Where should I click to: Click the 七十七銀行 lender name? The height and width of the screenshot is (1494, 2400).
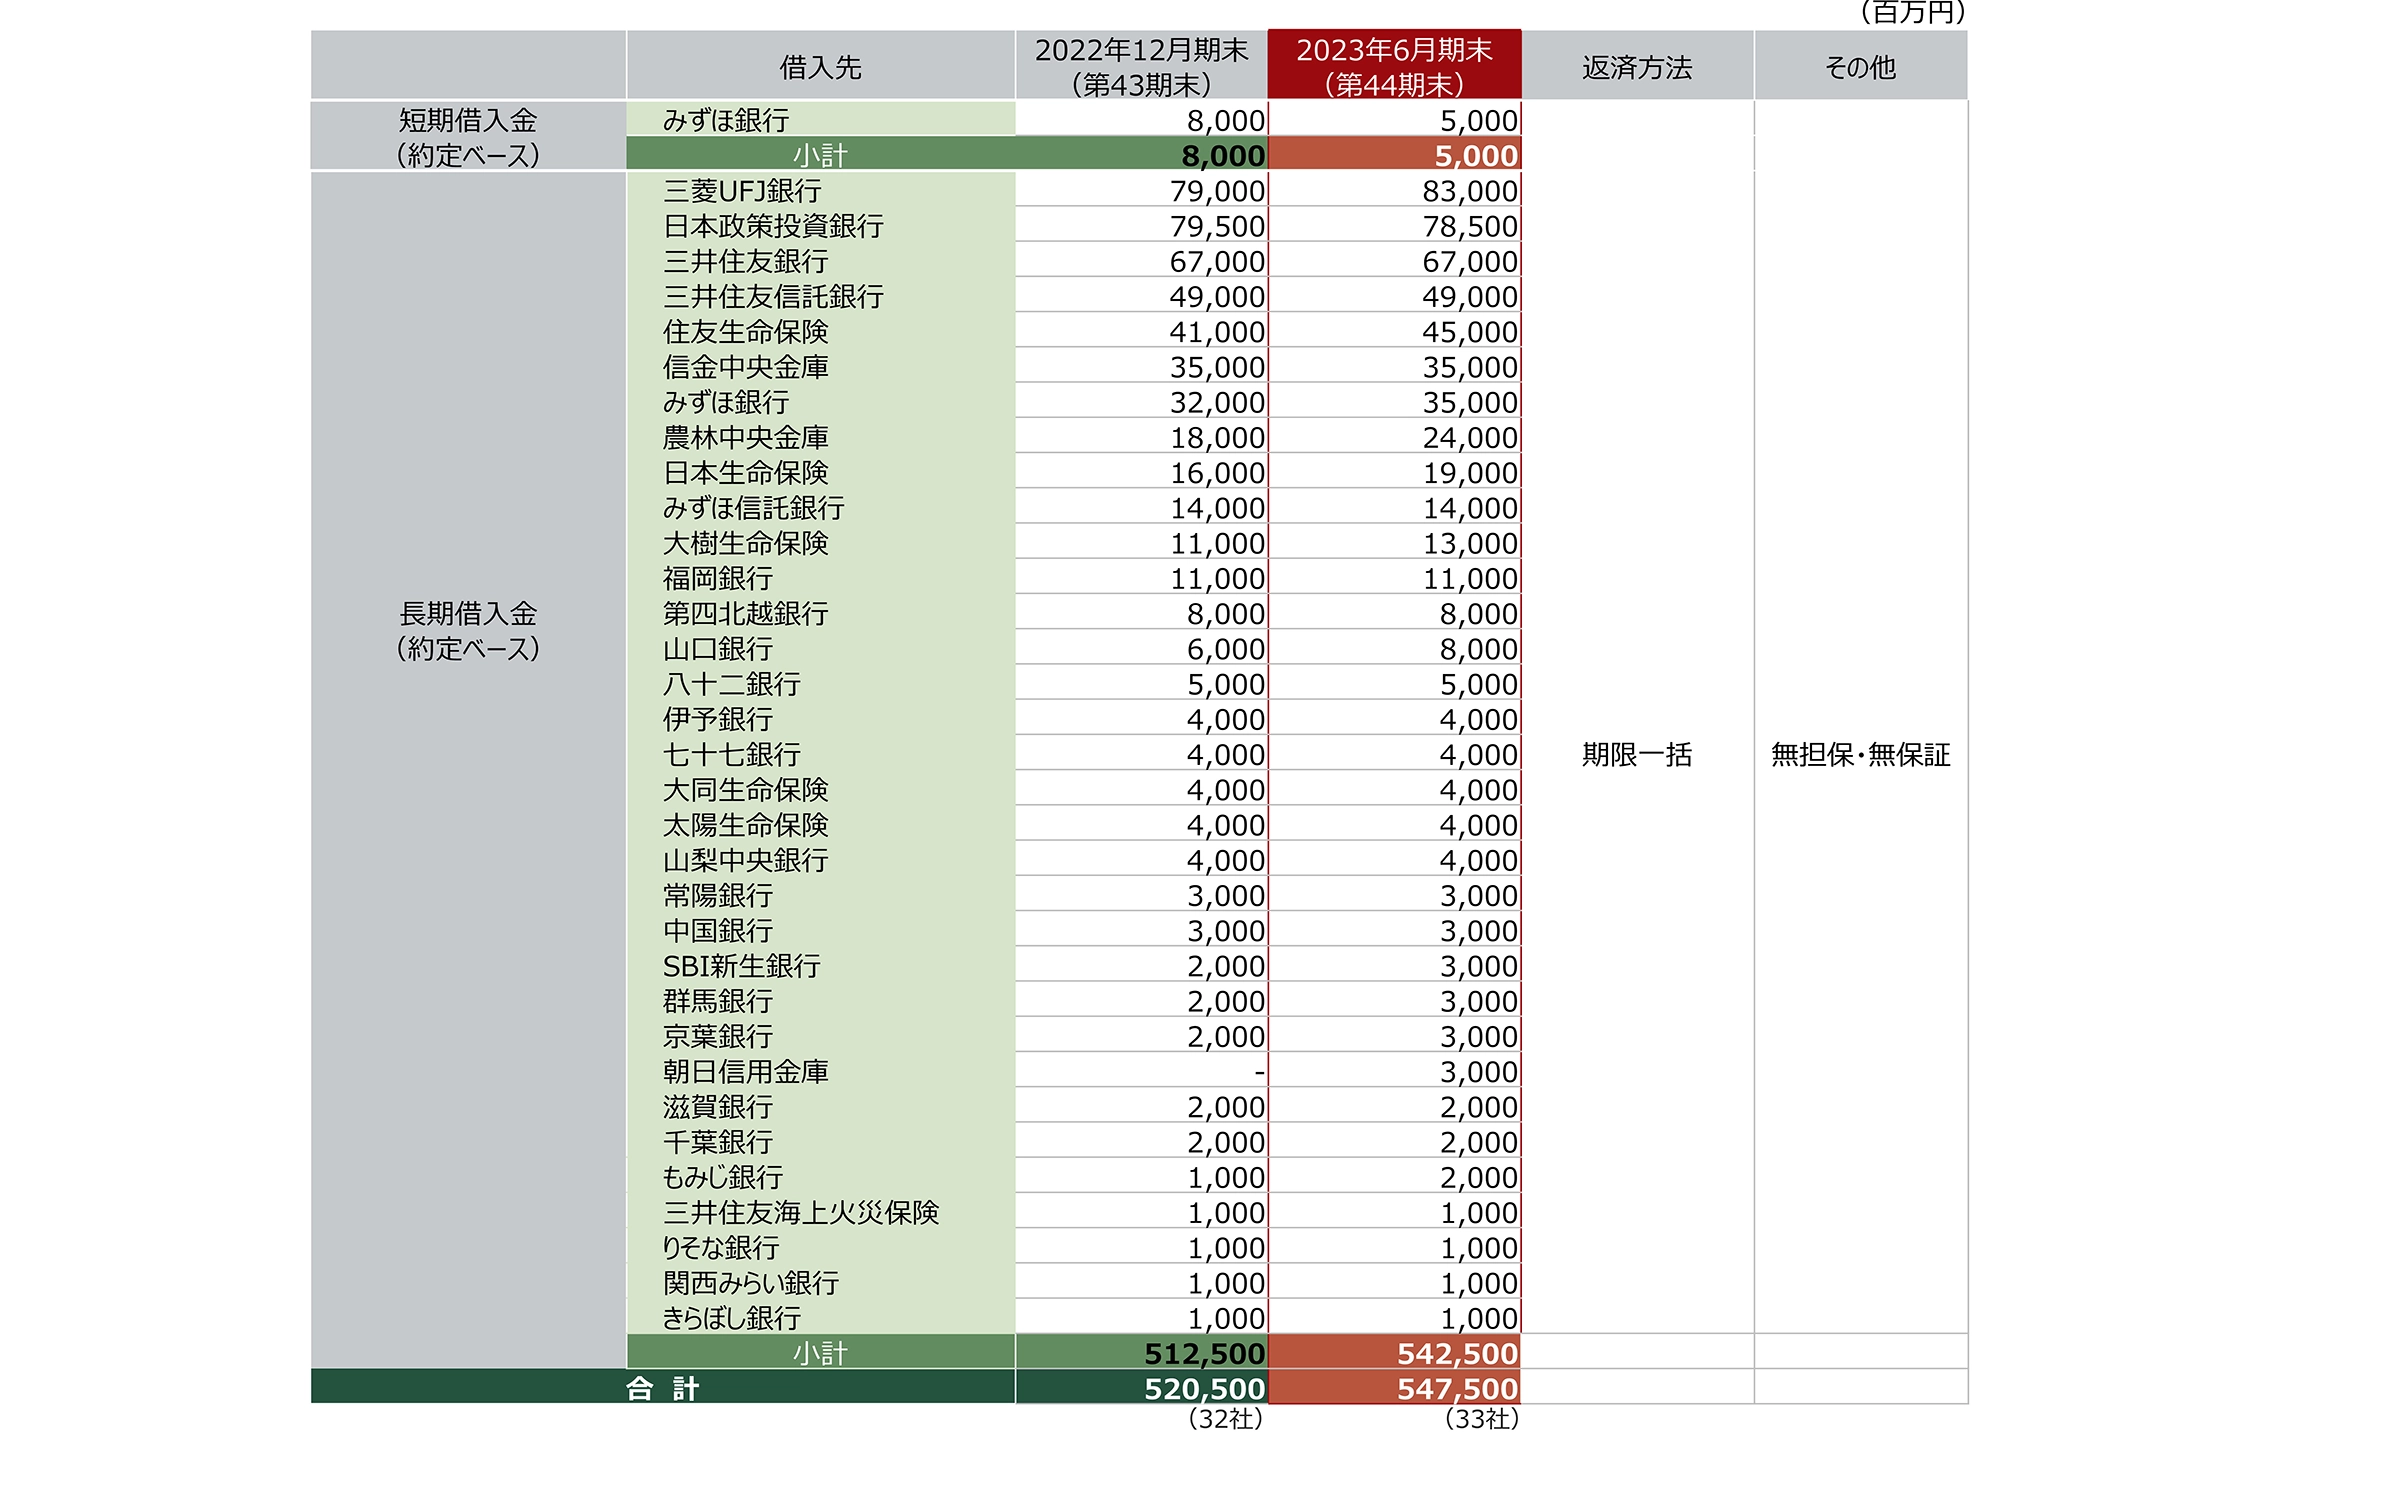pyautogui.click(x=731, y=754)
